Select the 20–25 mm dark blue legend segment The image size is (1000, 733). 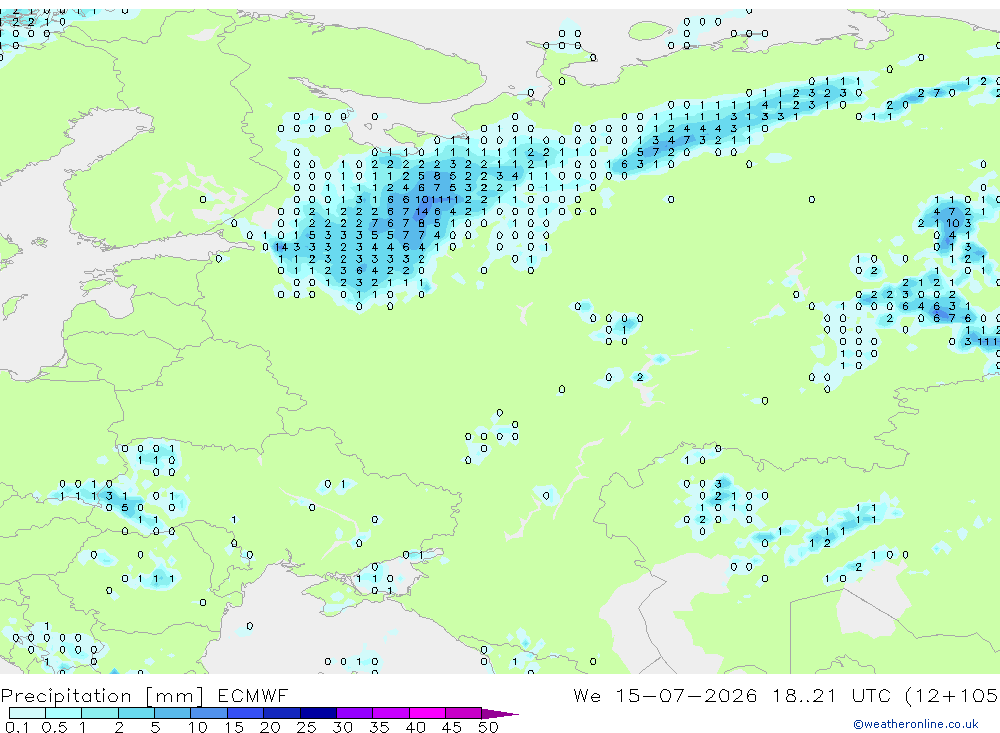[281, 713]
